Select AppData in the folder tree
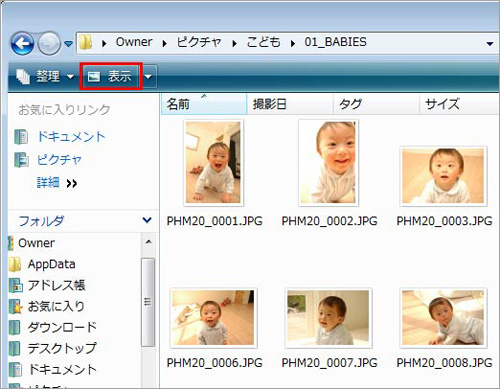 click(52, 264)
